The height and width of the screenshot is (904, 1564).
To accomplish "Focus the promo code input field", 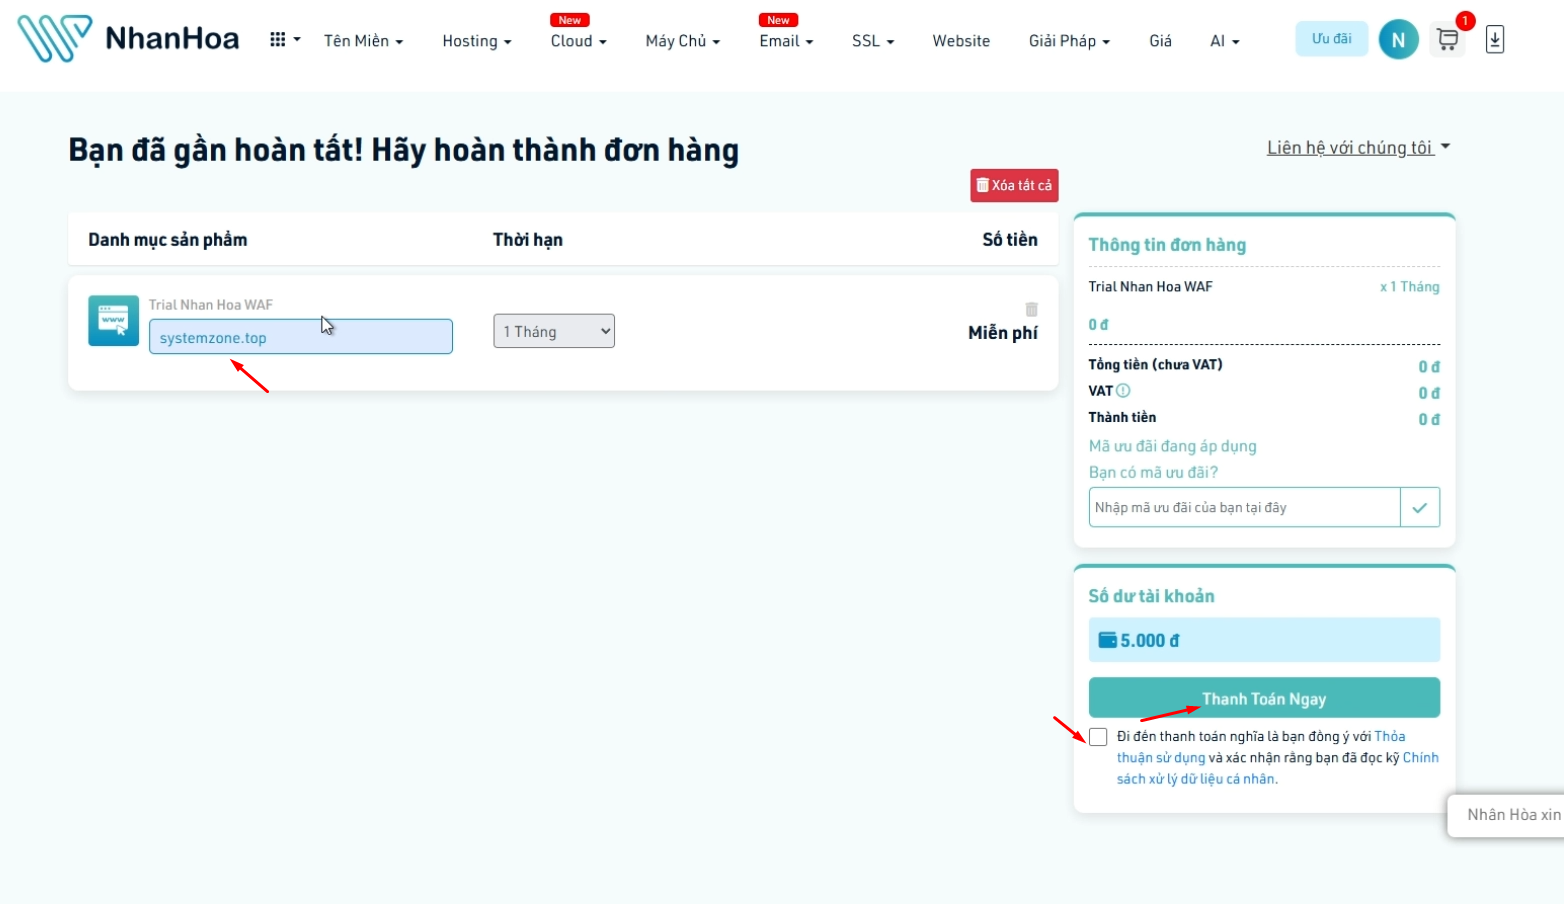I will [1244, 507].
